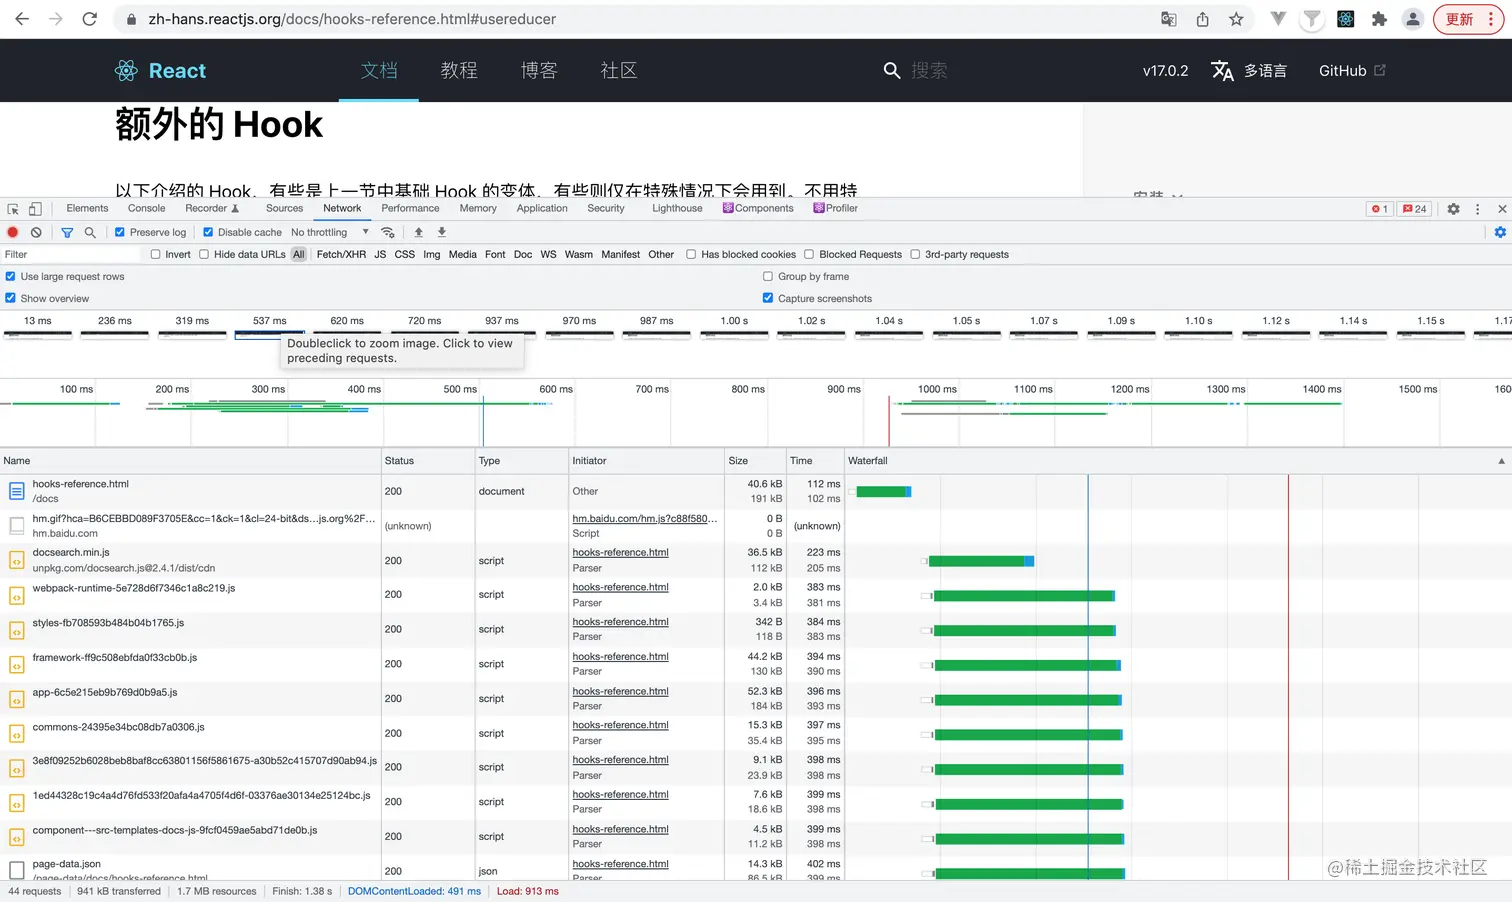Screen dimensions: 1512x902
Task: Open extensions puzzle icon
Action: 1379,19
